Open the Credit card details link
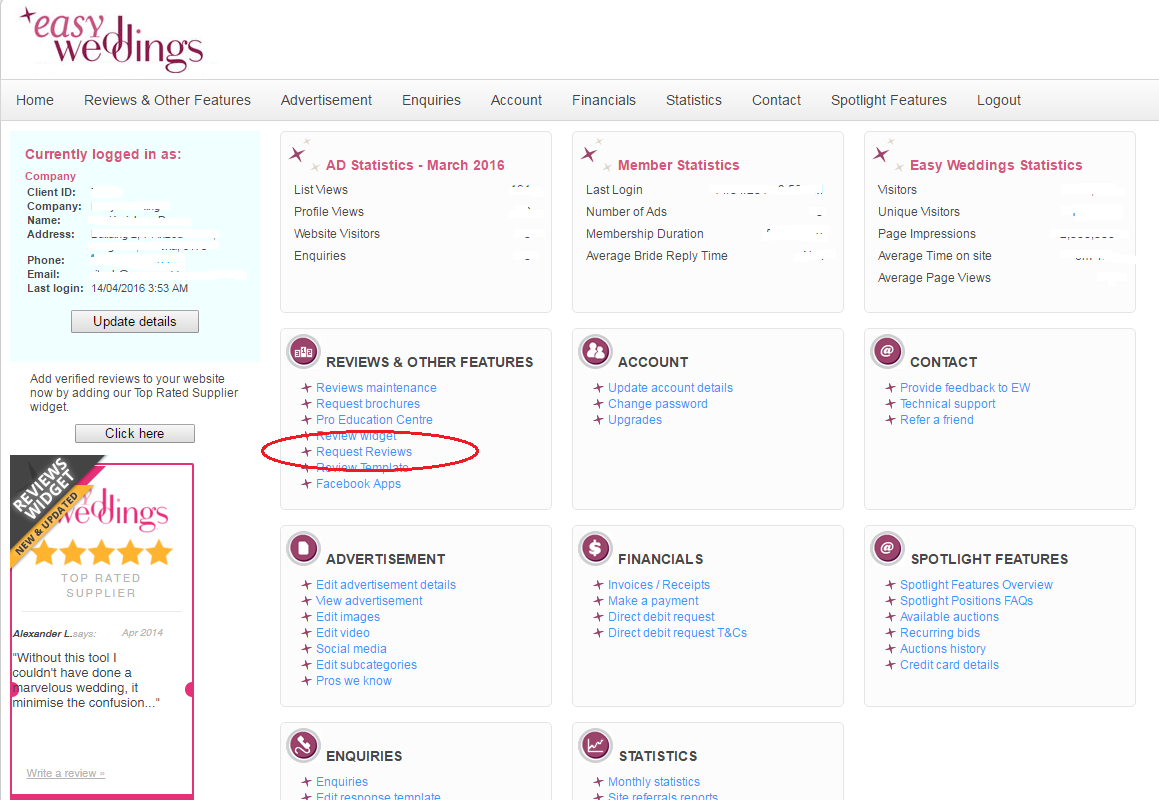This screenshot has height=800, width=1159. [949, 665]
